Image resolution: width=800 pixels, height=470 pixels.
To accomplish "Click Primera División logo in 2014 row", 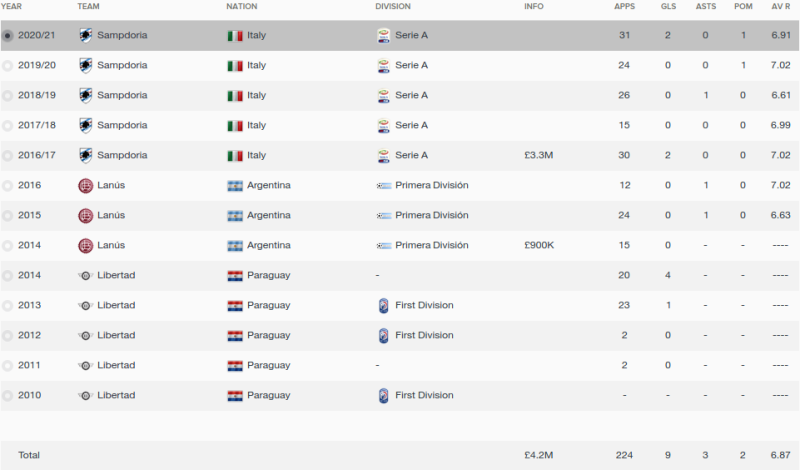I will tap(384, 245).
